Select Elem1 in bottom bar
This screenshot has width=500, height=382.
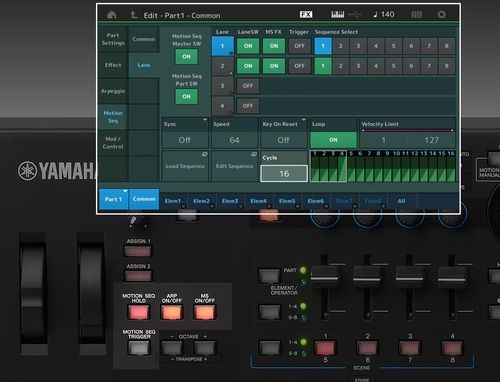[173, 201]
